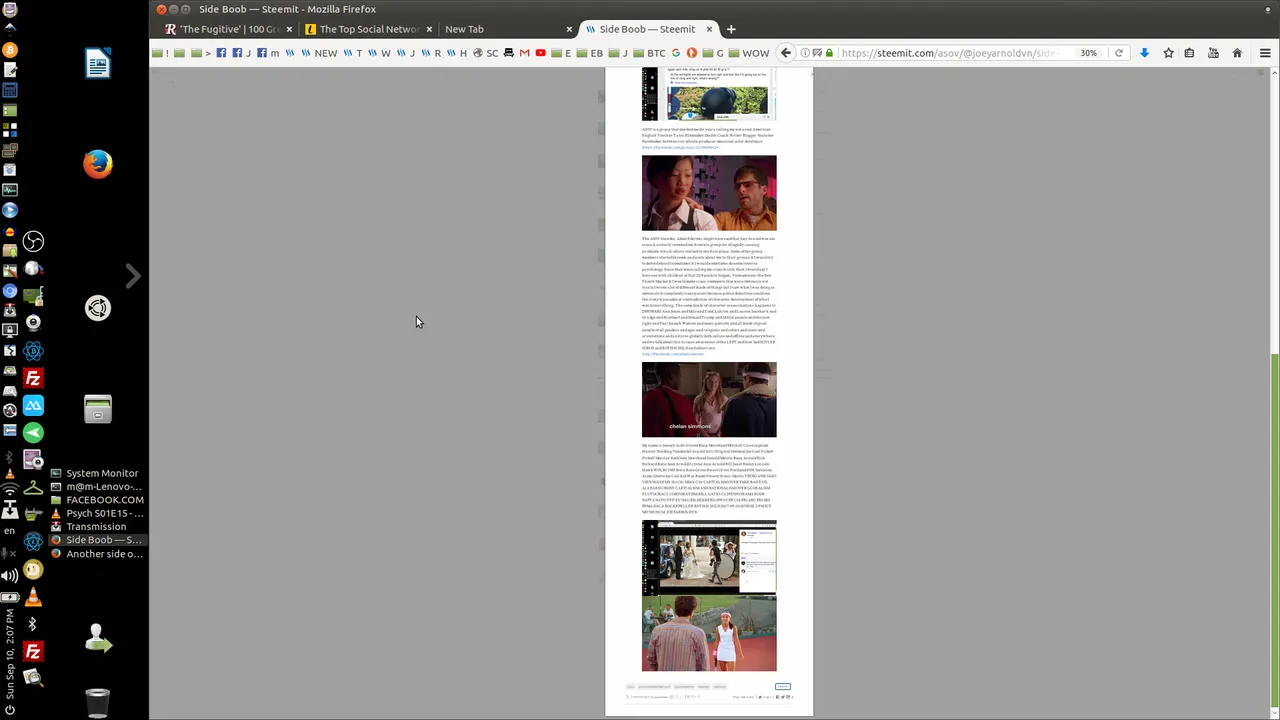
Task: Open the YouTube toolbar button
Action: coord(1213,53)
